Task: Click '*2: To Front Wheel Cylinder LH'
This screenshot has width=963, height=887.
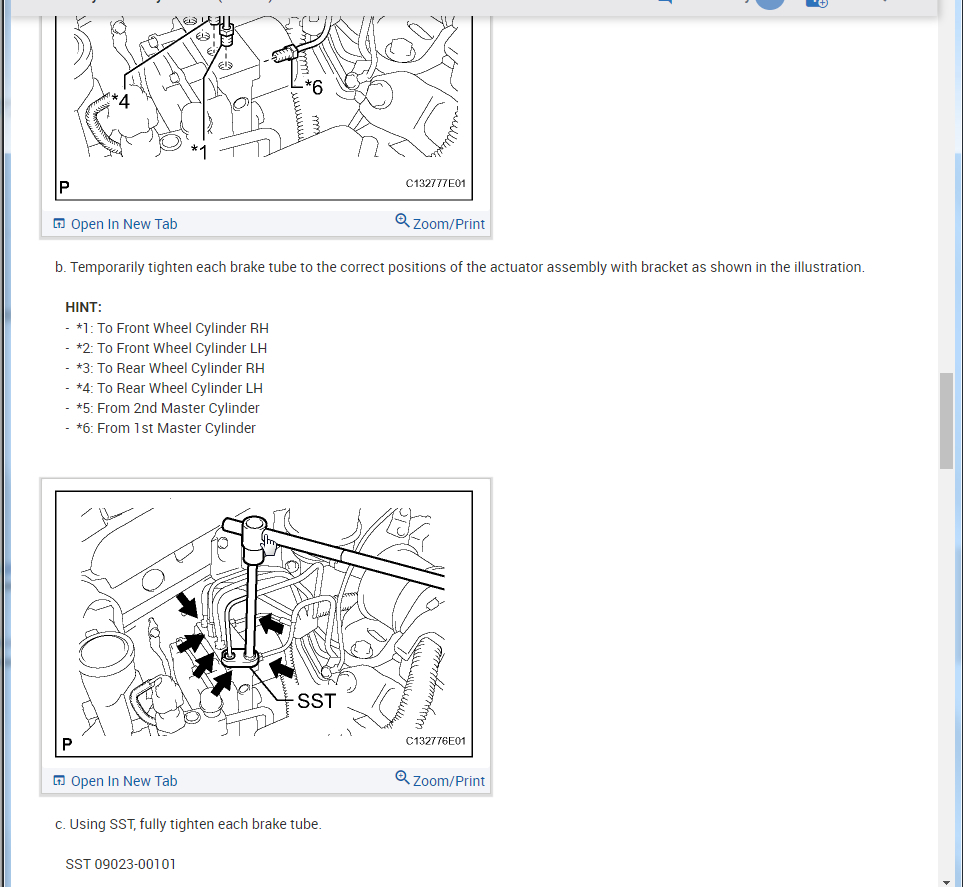Action: [x=171, y=348]
